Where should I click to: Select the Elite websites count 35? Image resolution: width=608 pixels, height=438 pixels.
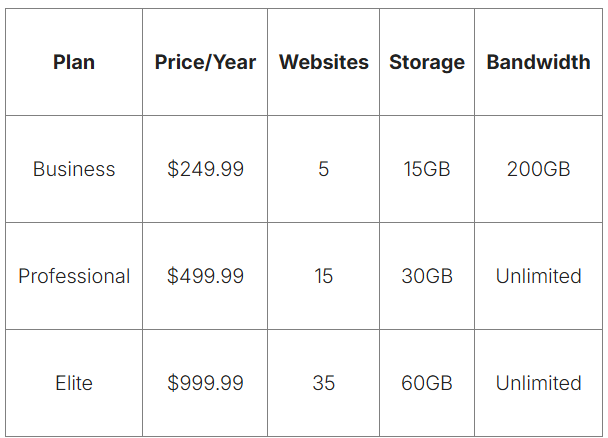[x=323, y=383]
